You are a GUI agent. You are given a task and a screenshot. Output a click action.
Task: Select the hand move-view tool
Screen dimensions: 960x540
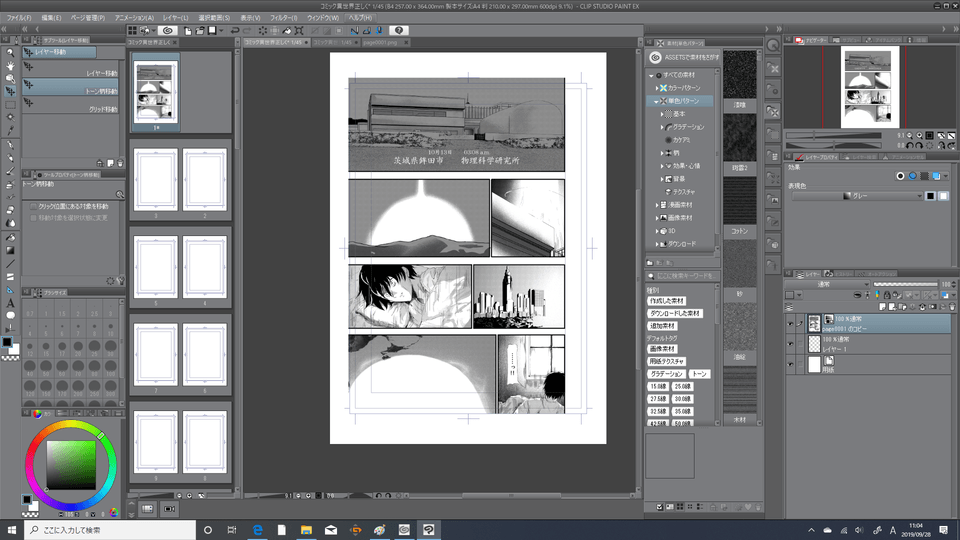click(10, 66)
